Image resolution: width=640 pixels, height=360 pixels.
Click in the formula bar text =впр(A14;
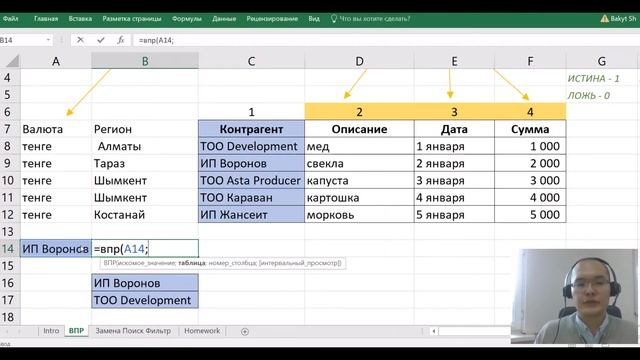pyautogui.click(x=156, y=40)
